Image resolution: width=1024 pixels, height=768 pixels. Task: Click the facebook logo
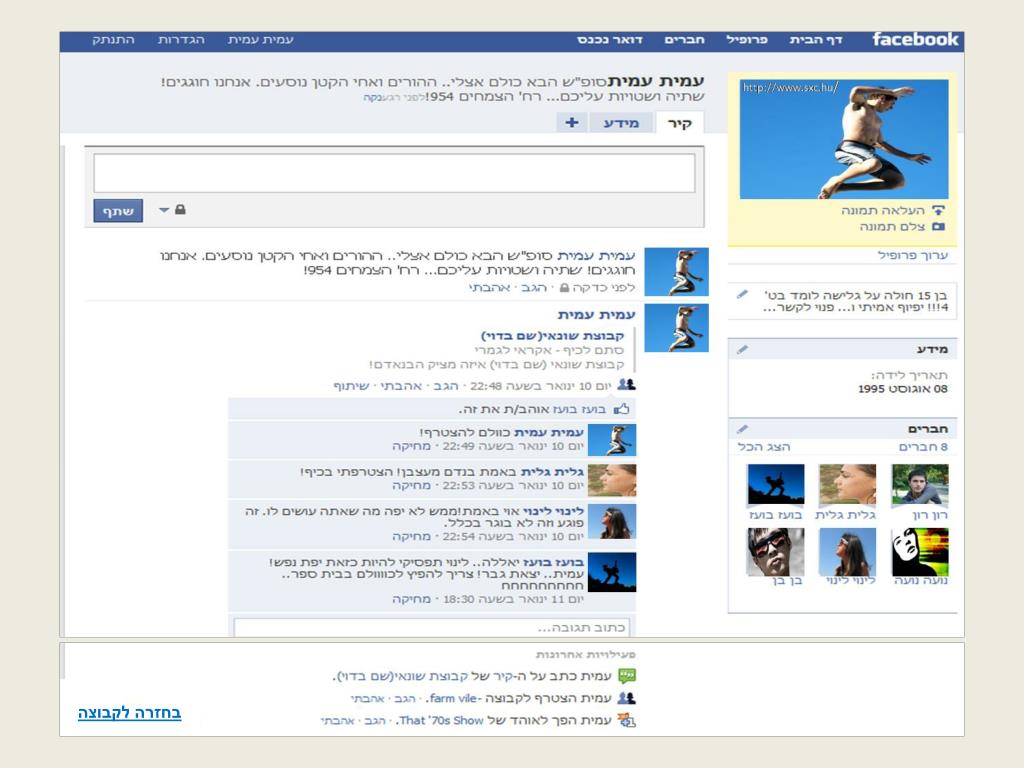pyautogui.click(x=915, y=40)
